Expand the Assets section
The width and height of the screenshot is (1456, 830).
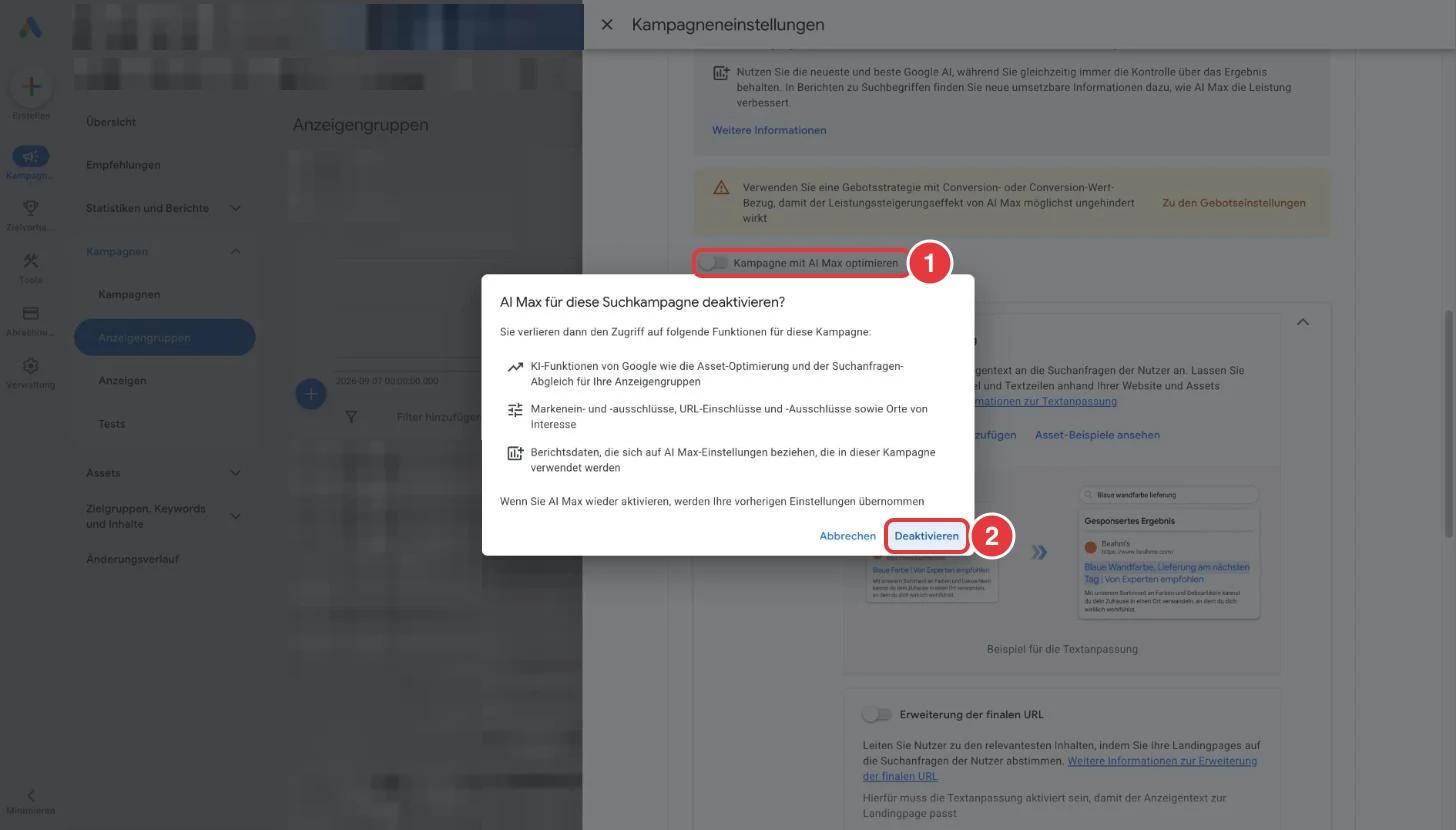tap(236, 473)
